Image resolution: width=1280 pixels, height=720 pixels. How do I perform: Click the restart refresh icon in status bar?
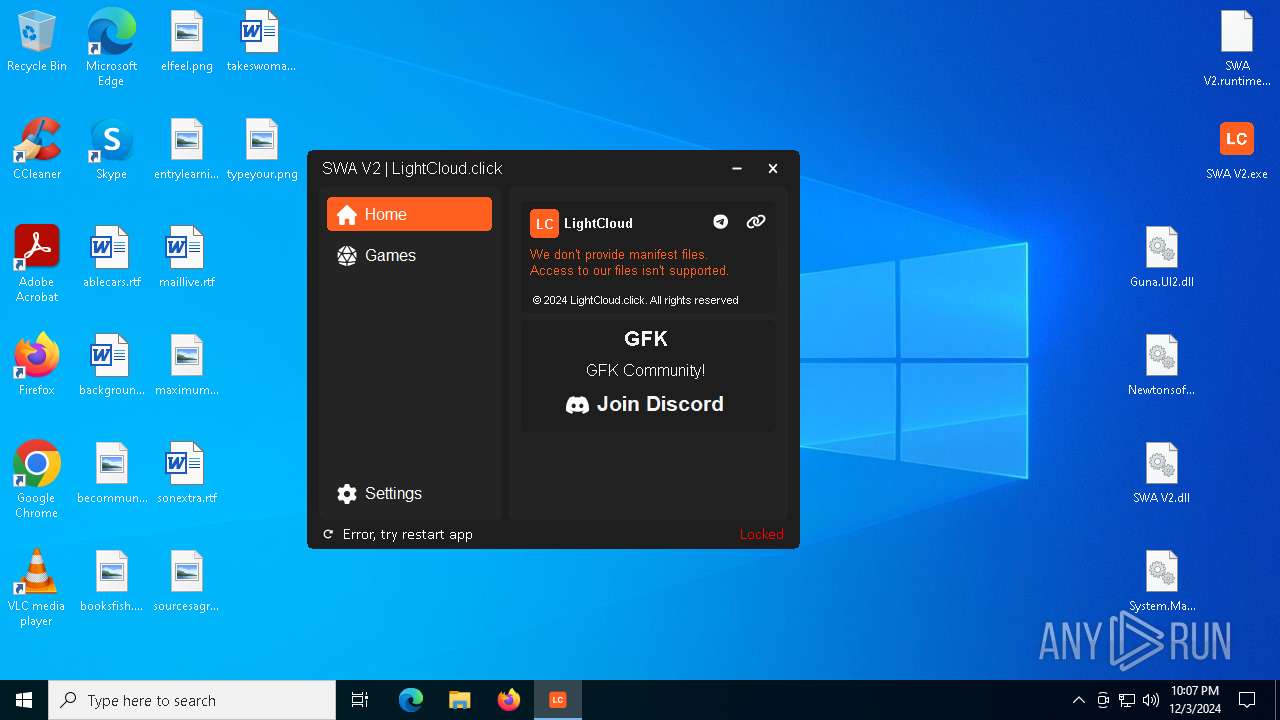click(x=328, y=534)
